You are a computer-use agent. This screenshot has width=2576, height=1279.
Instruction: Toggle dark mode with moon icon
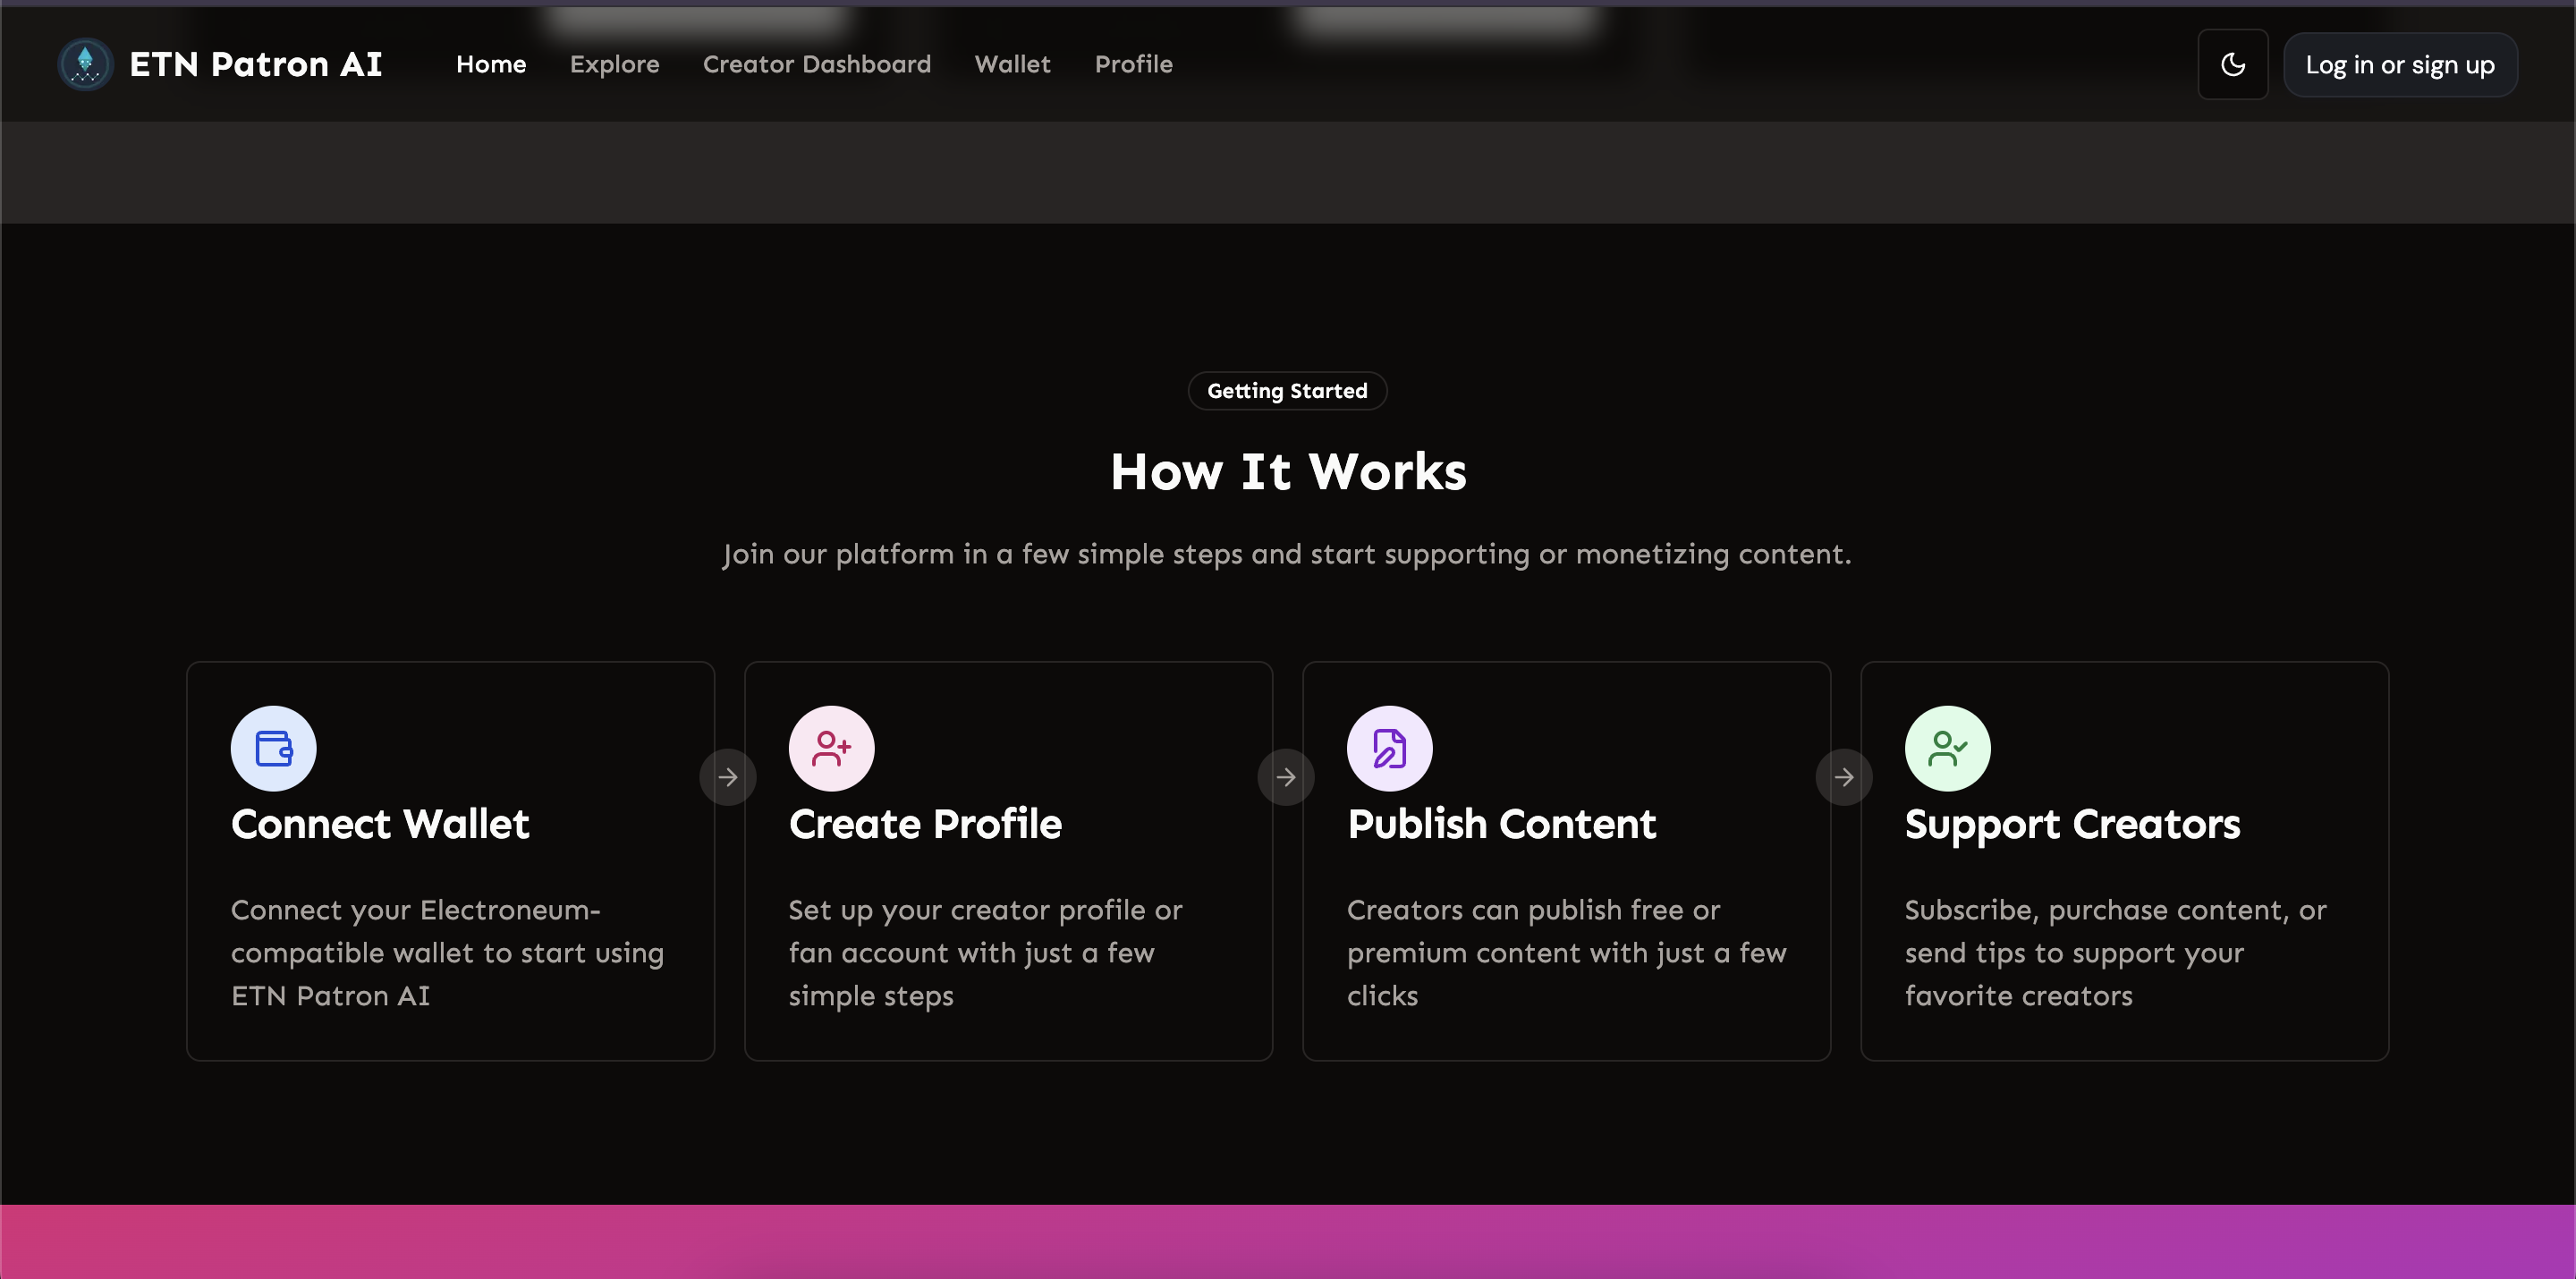[x=2232, y=65]
